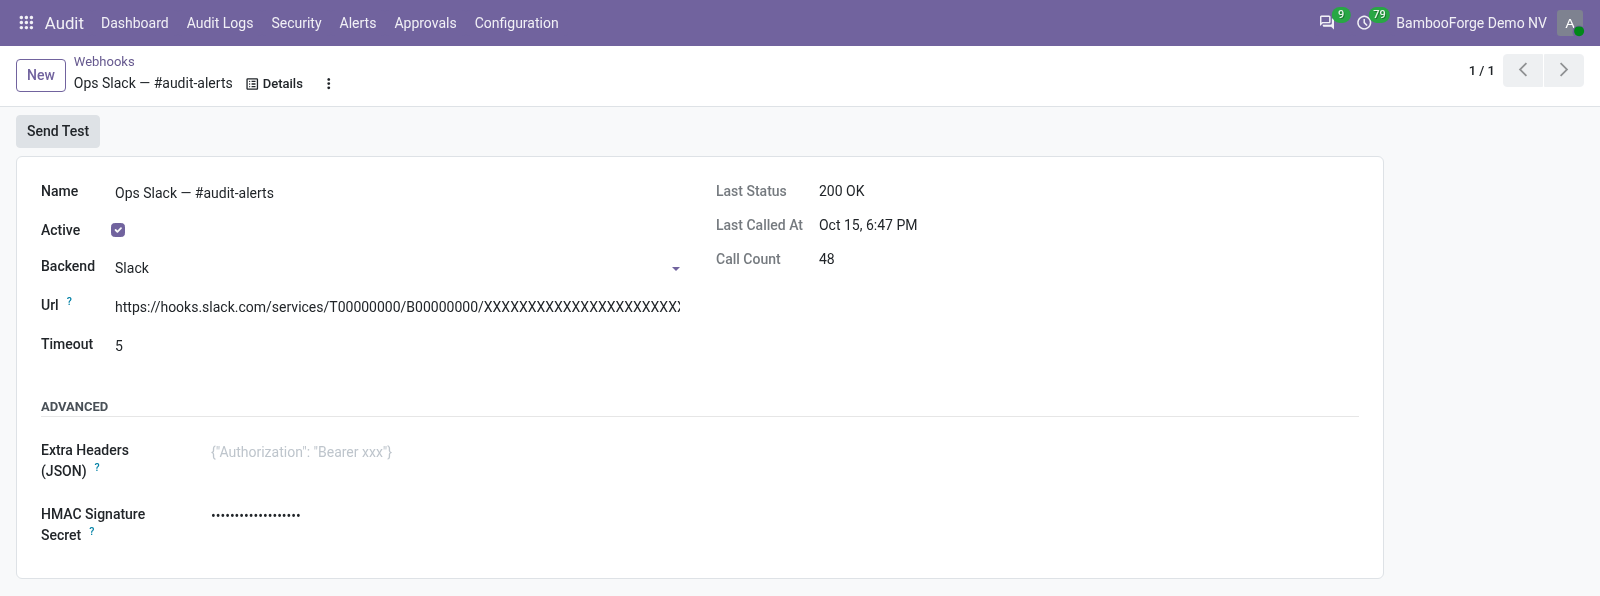Click the Audit app title
The height and width of the screenshot is (596, 1600).
pos(64,23)
